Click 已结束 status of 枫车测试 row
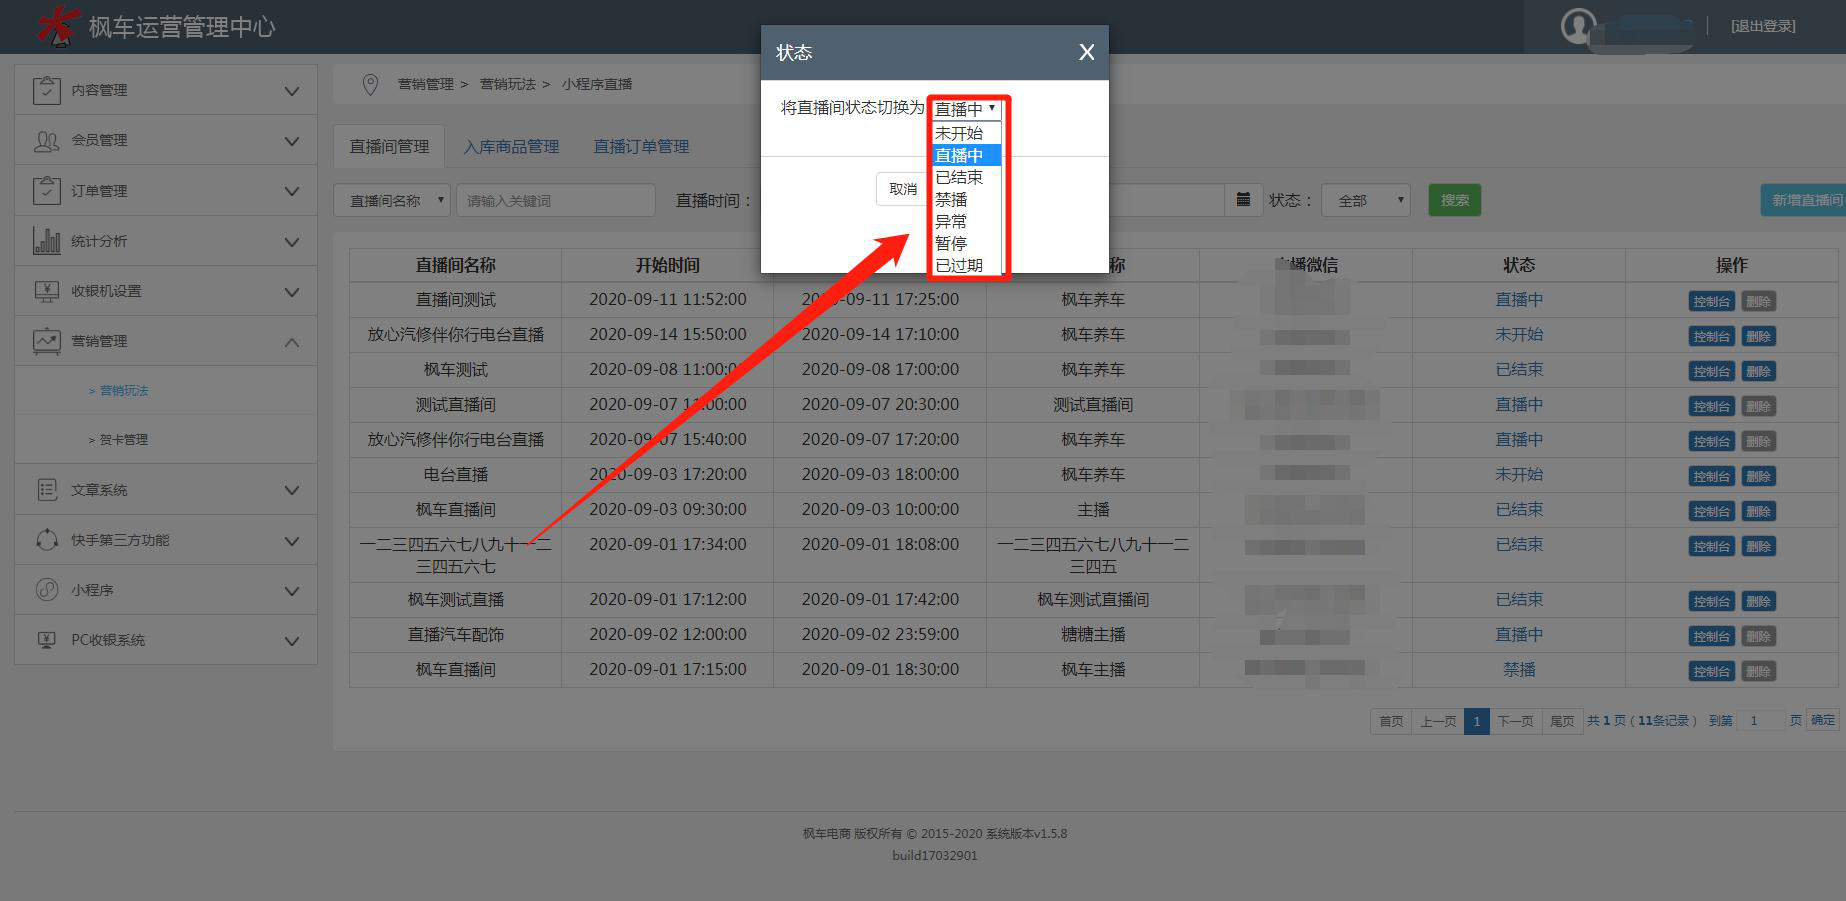 pyautogui.click(x=1519, y=369)
